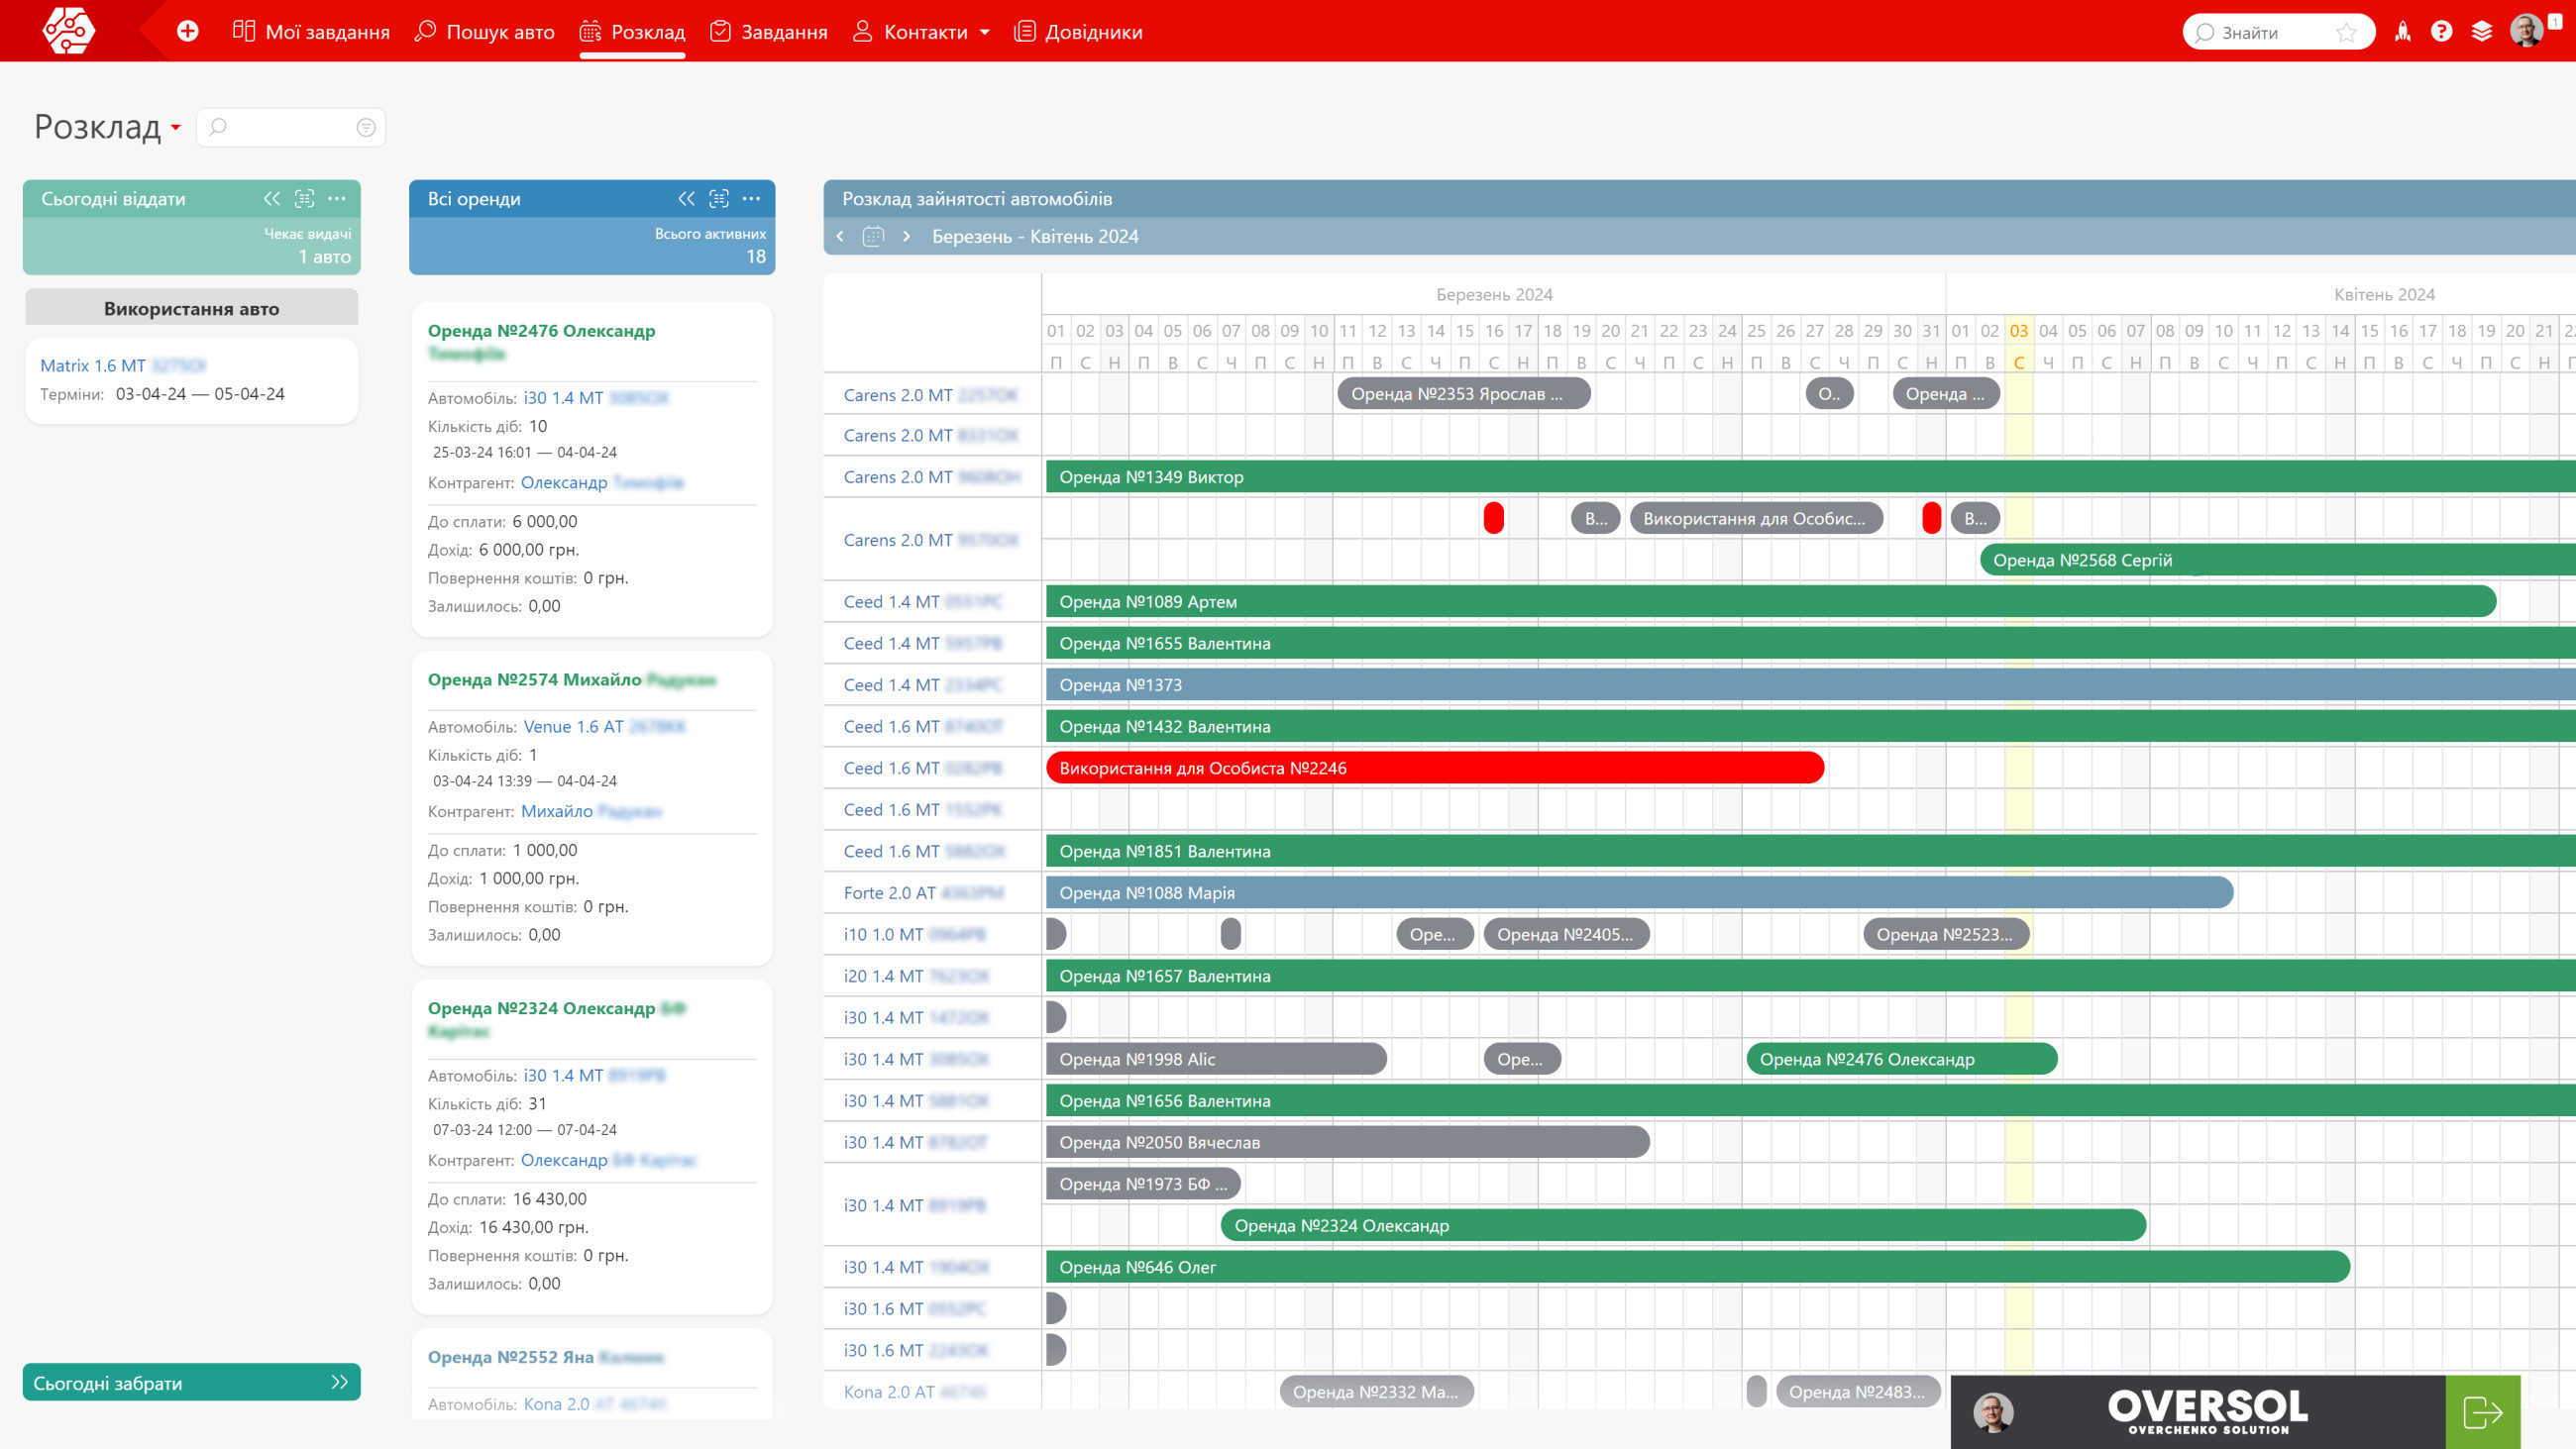Select the 'Оренда №1373' blue bar

point(1810,685)
